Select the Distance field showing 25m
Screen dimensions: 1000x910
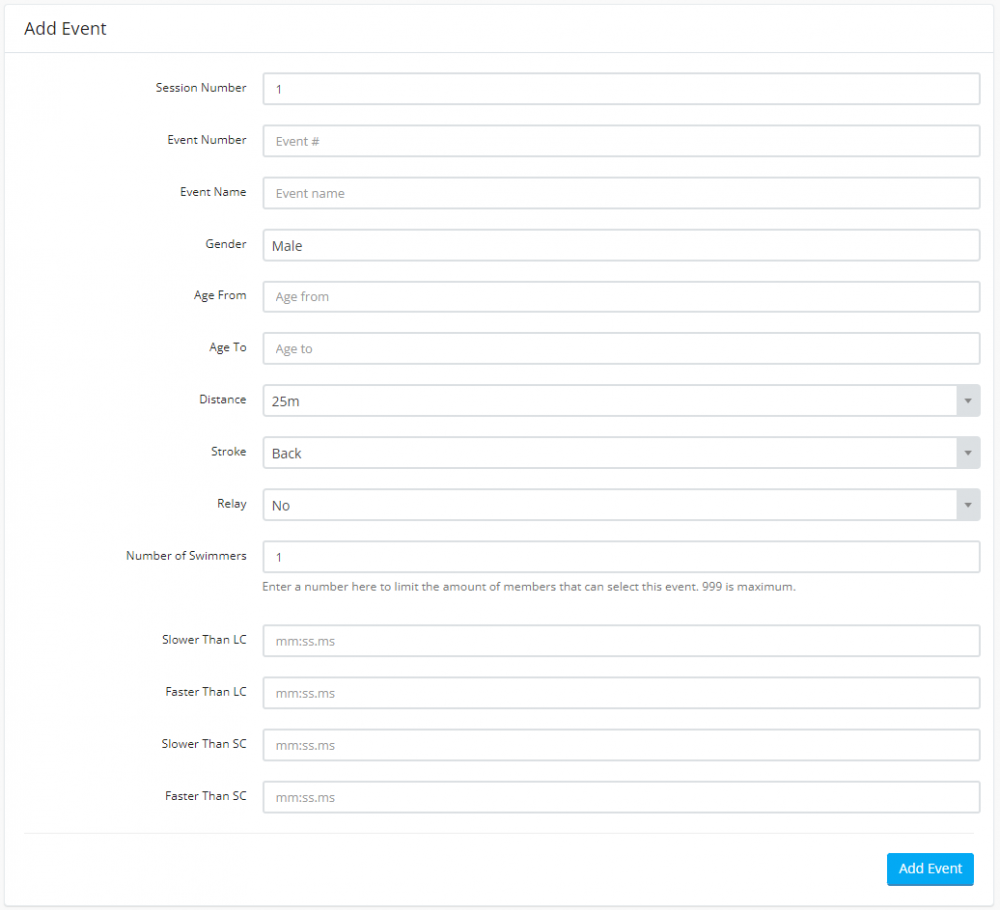coord(600,400)
